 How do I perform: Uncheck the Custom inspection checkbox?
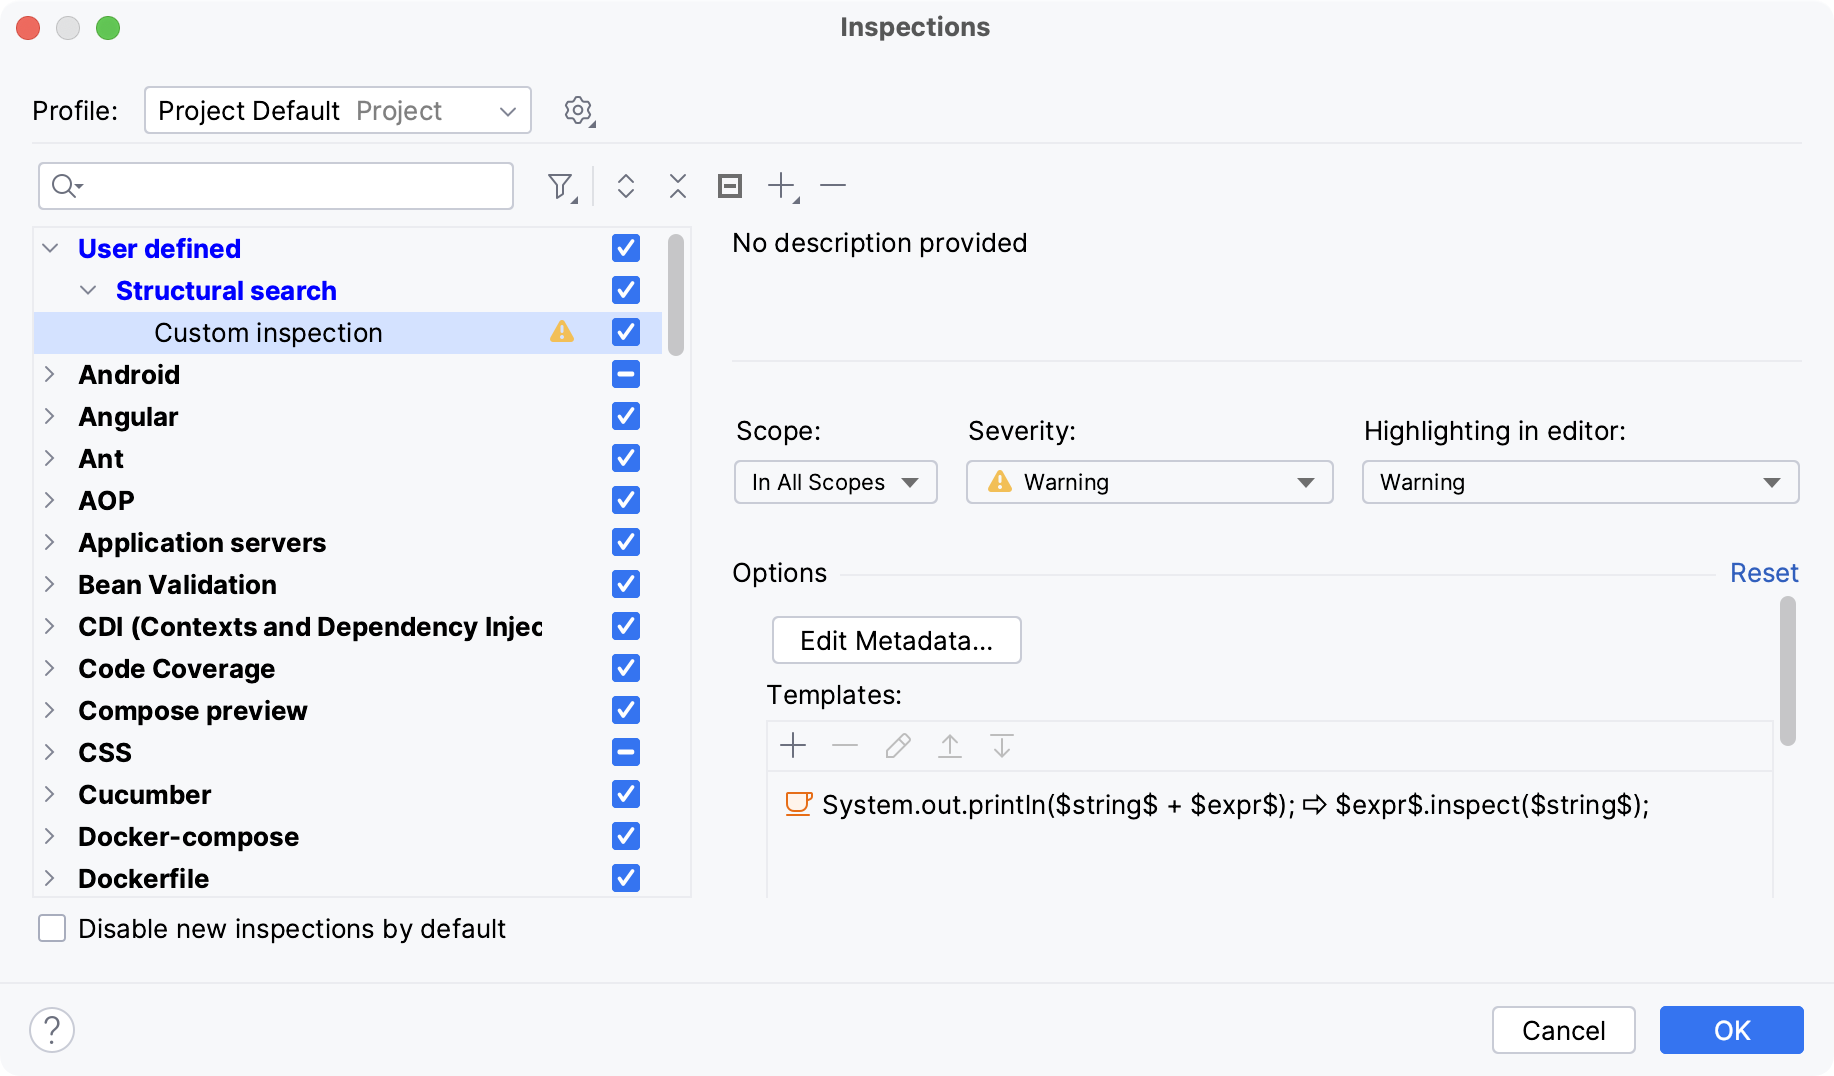[x=625, y=332]
